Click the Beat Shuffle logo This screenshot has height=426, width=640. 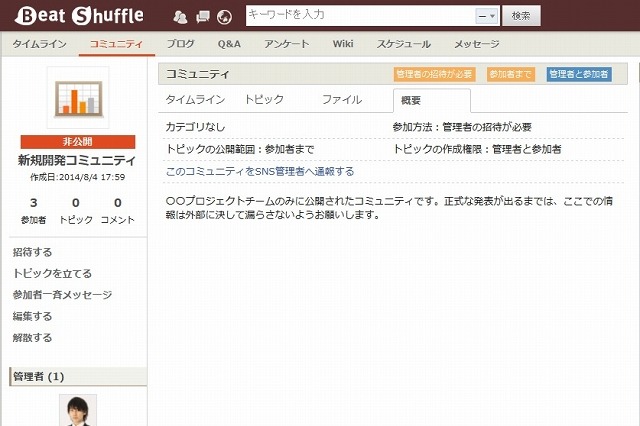[79, 16]
